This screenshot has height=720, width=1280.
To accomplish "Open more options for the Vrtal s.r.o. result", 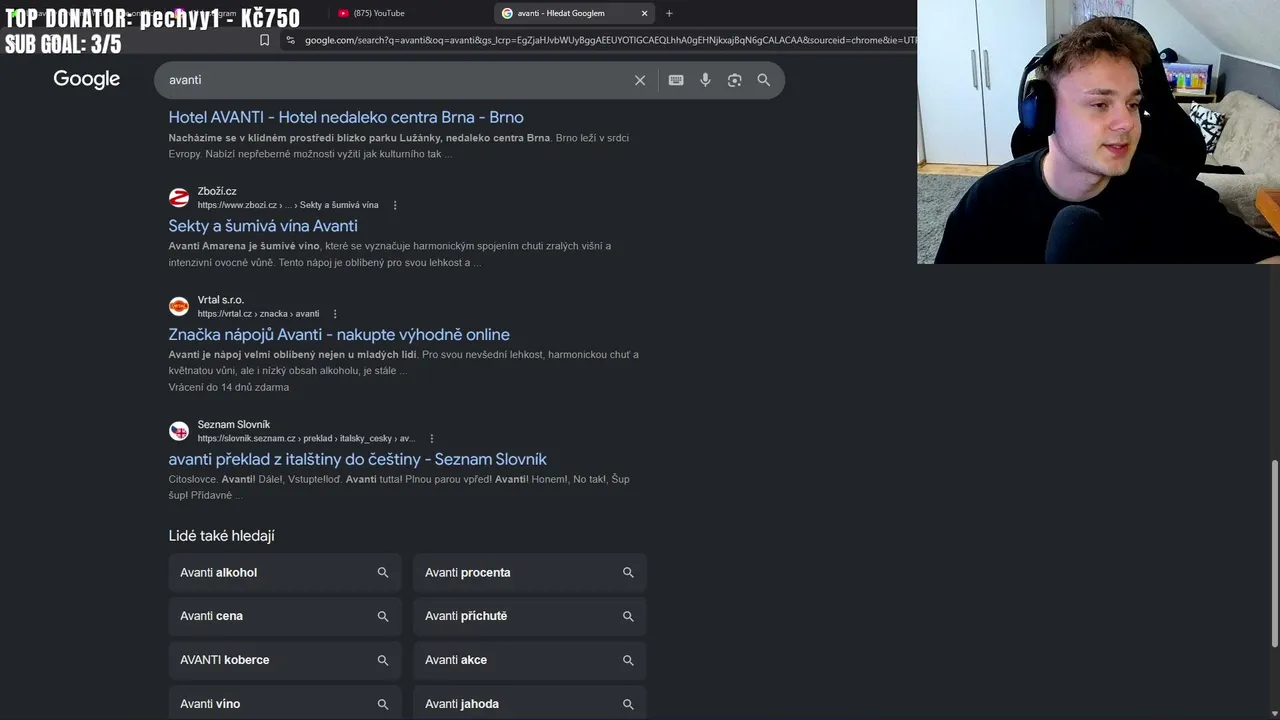I will point(335,314).
